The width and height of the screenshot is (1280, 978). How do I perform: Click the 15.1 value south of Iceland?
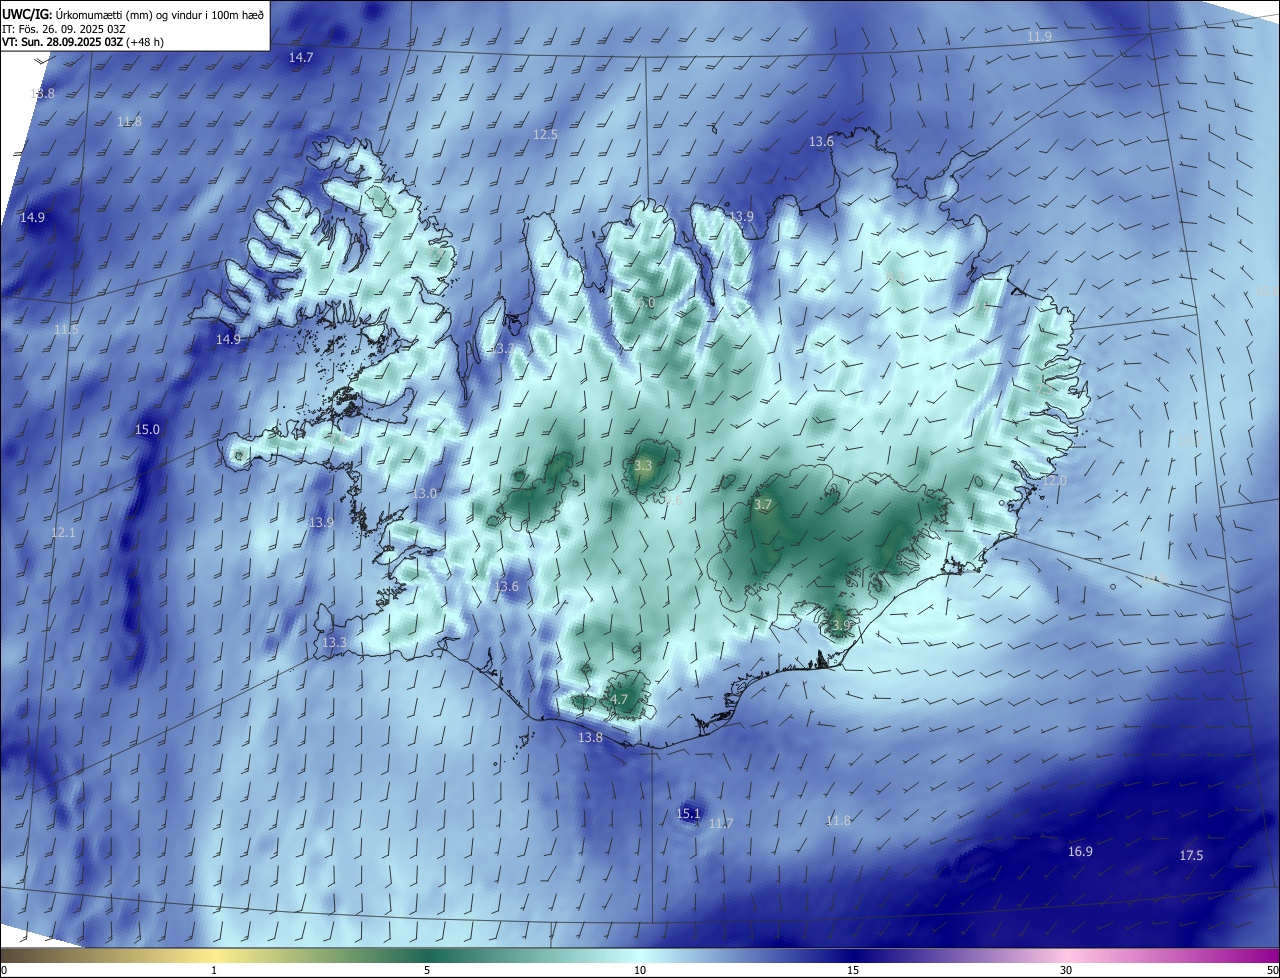(x=688, y=814)
